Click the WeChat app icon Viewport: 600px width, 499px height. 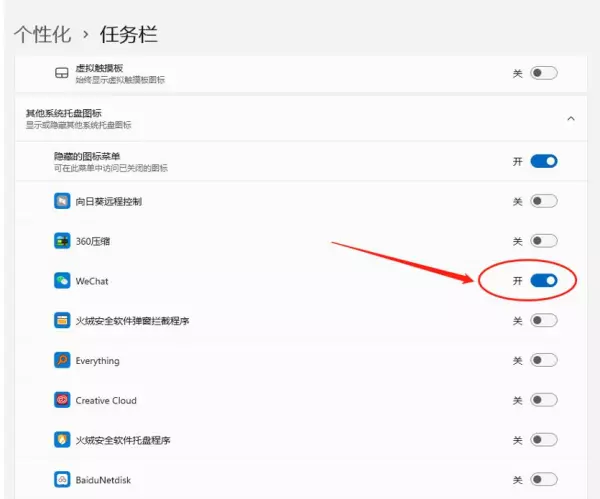[62, 281]
